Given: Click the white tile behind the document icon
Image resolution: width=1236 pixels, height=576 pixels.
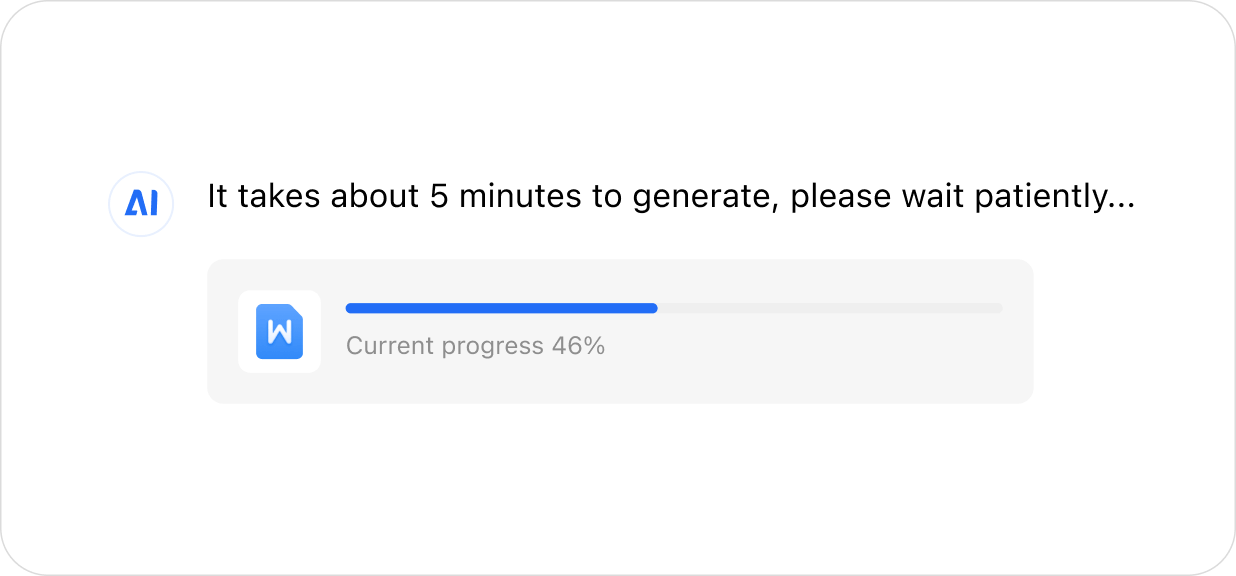Looking at the screenshot, I should 249,360.
